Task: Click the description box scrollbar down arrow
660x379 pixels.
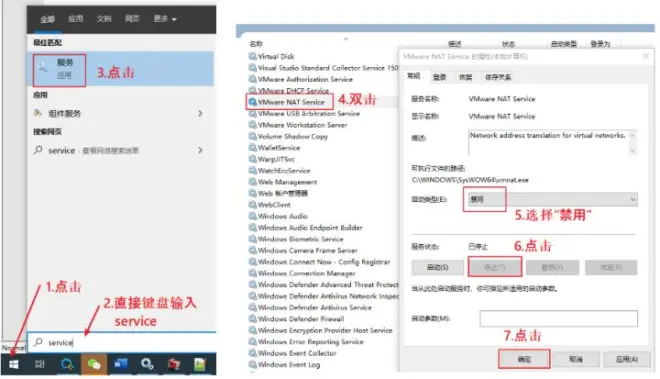Action: click(x=632, y=151)
